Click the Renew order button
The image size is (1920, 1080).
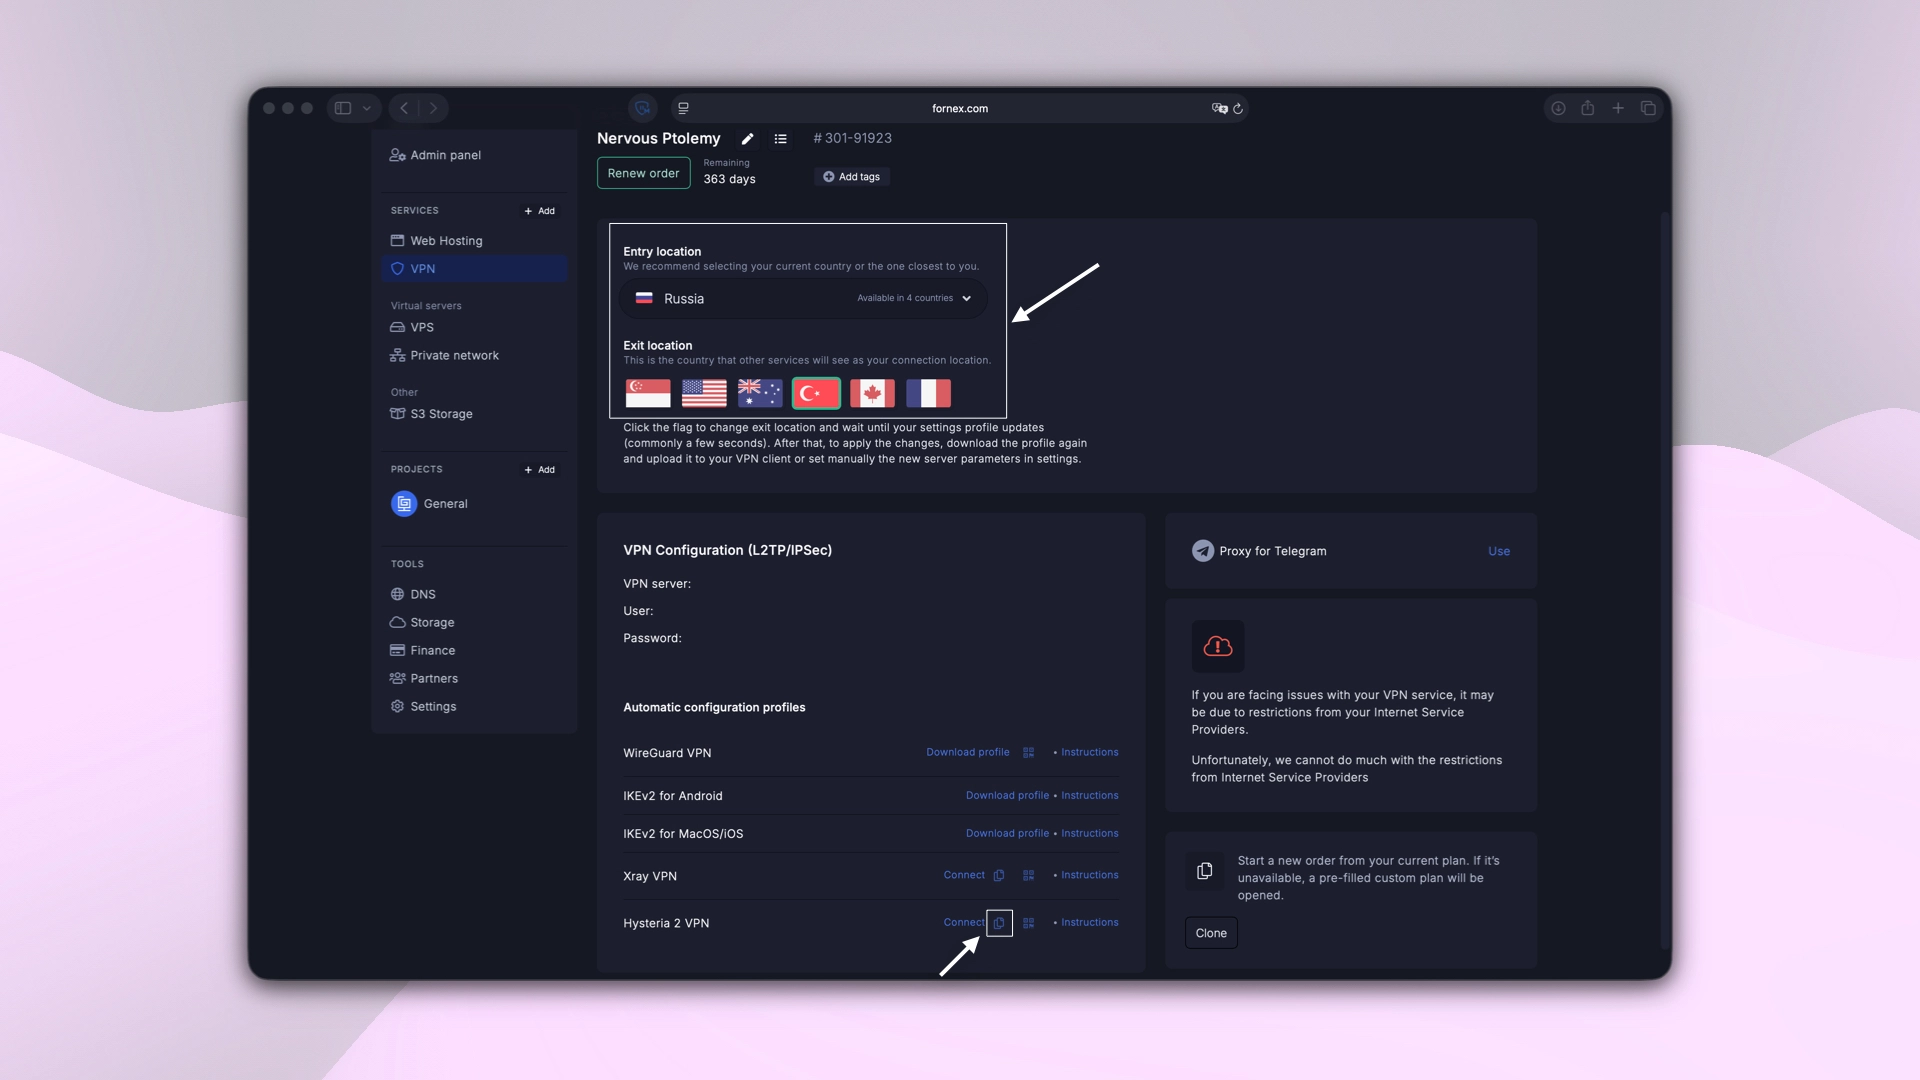pyautogui.click(x=643, y=172)
